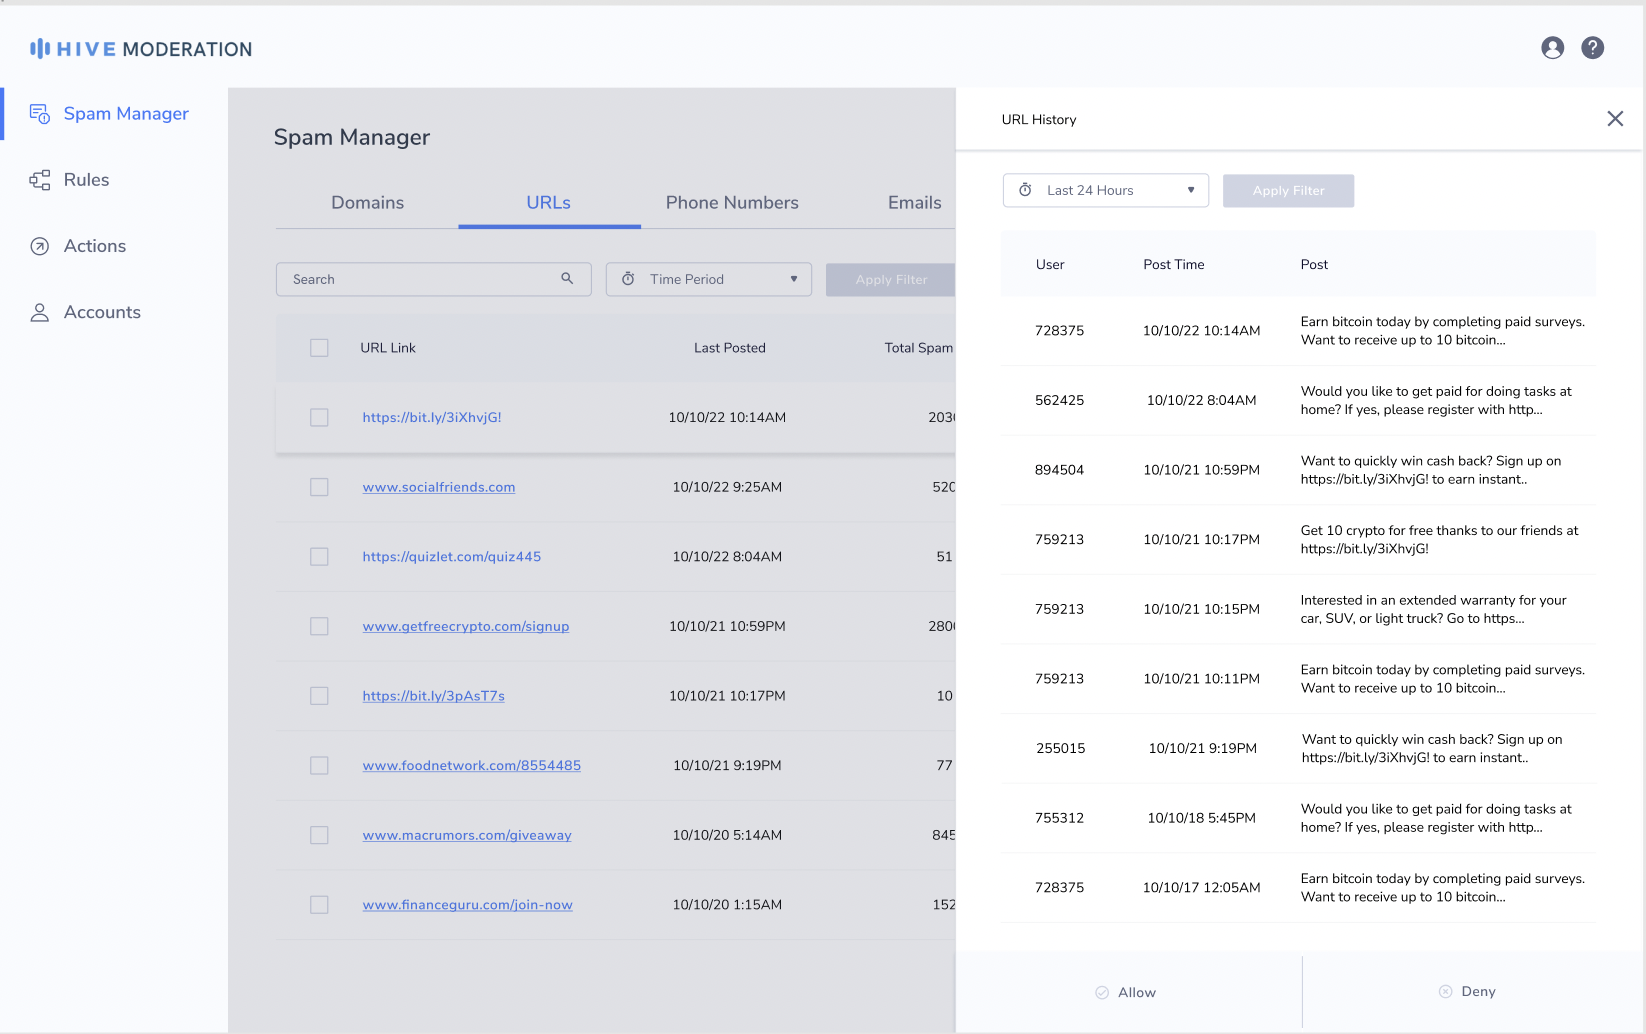Click the Rules icon in sidebar

click(x=40, y=180)
